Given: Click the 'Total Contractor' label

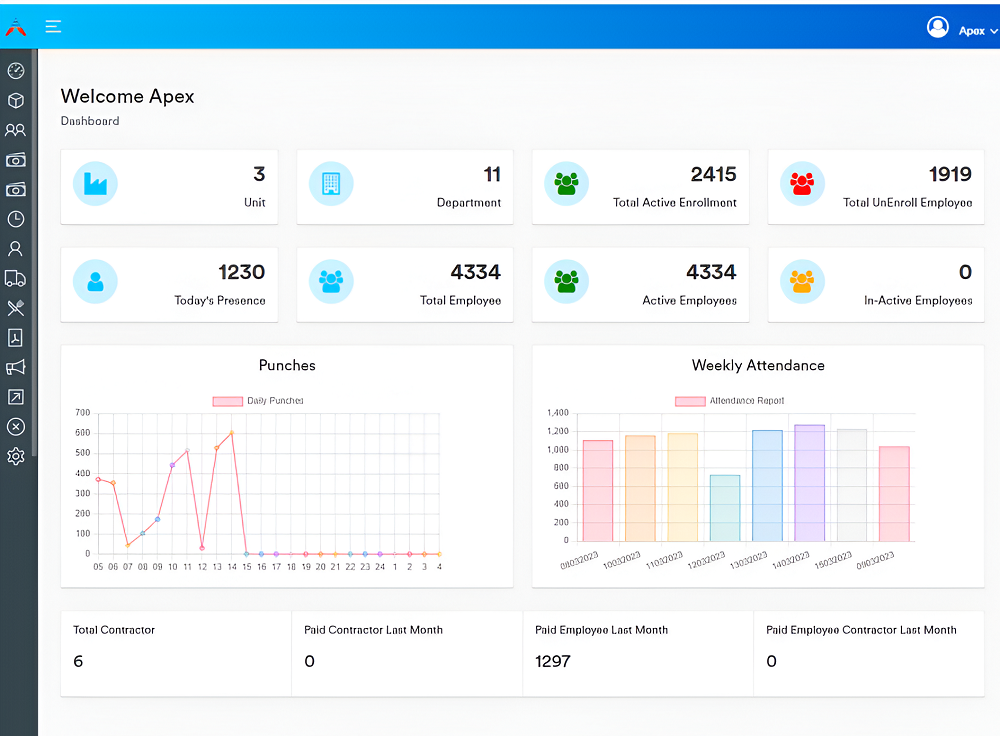Looking at the screenshot, I should (114, 630).
